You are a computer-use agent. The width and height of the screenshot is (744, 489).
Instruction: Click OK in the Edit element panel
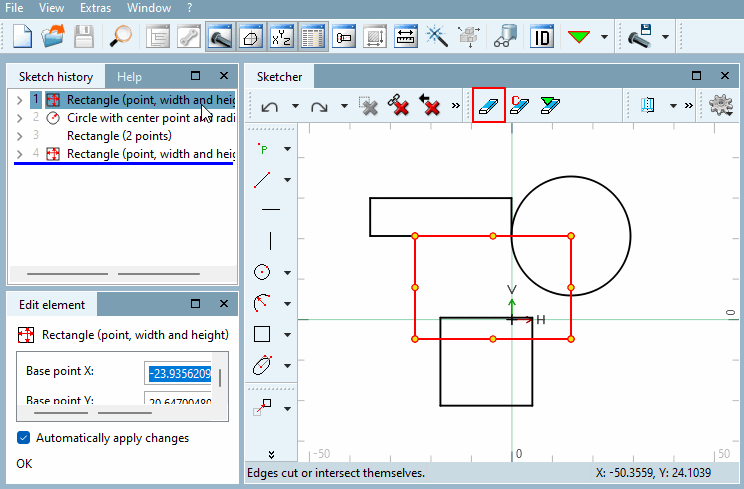(x=24, y=463)
